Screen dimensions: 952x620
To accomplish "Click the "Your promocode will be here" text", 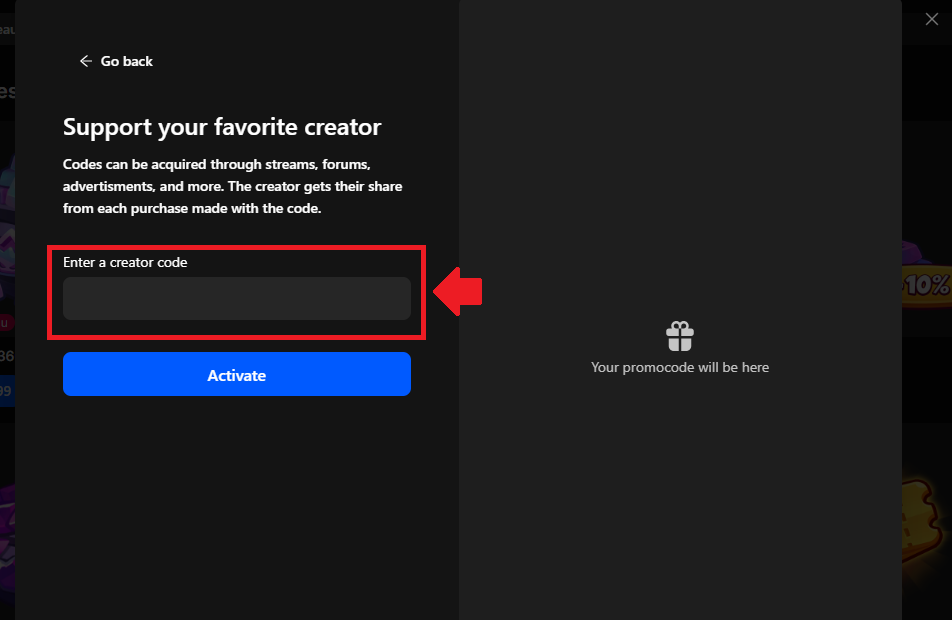I will pyautogui.click(x=680, y=367).
